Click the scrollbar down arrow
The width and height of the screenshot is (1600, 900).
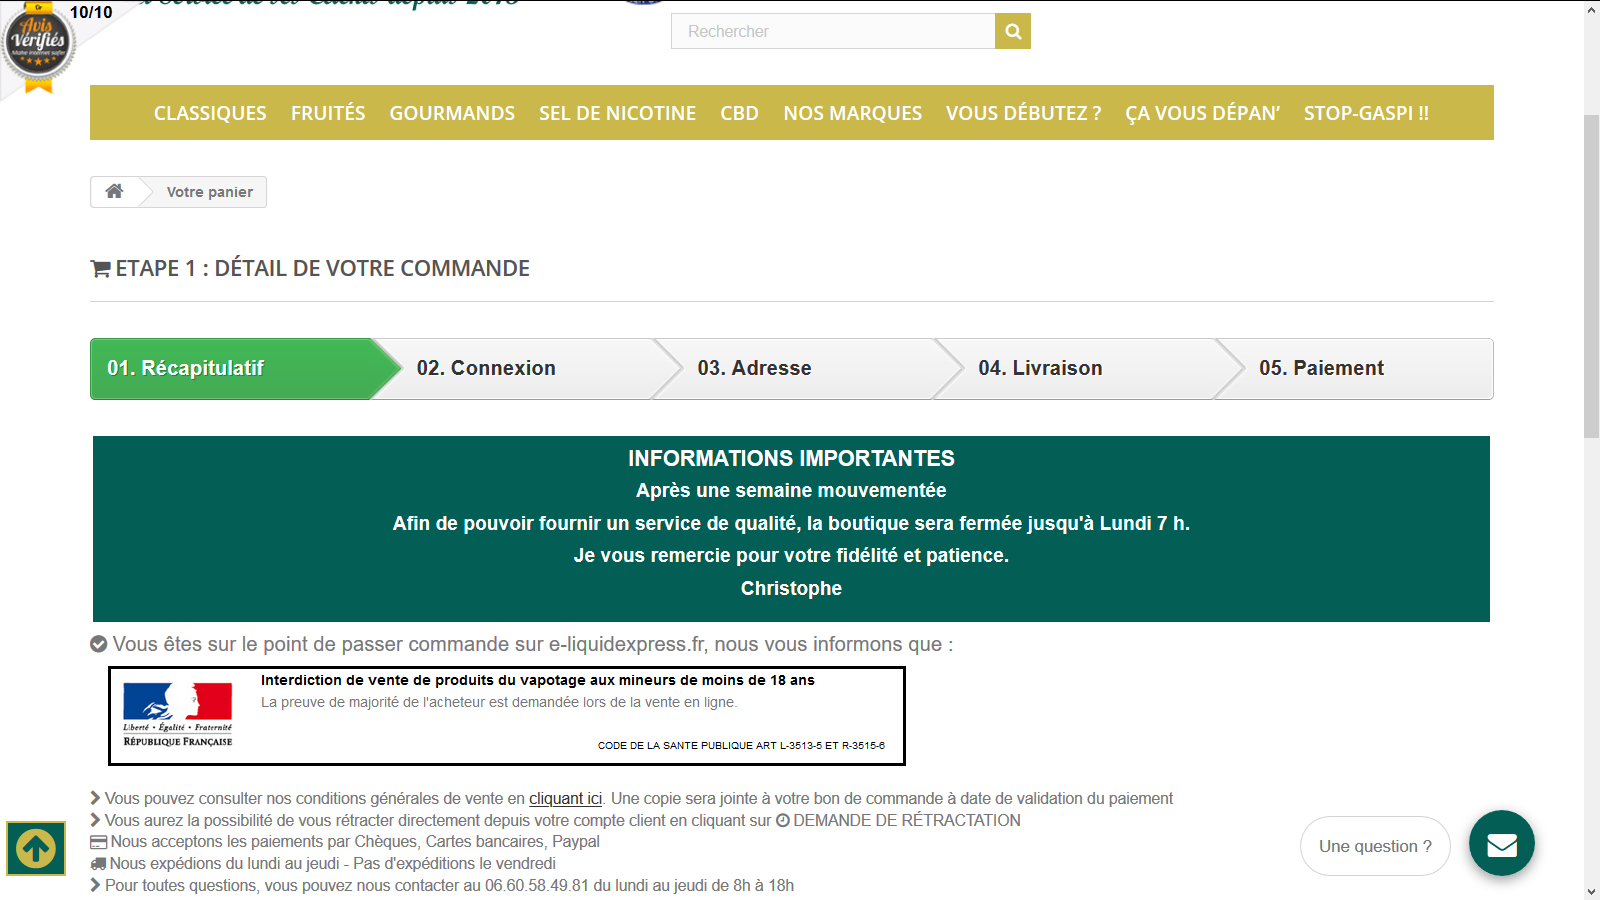(1591, 890)
